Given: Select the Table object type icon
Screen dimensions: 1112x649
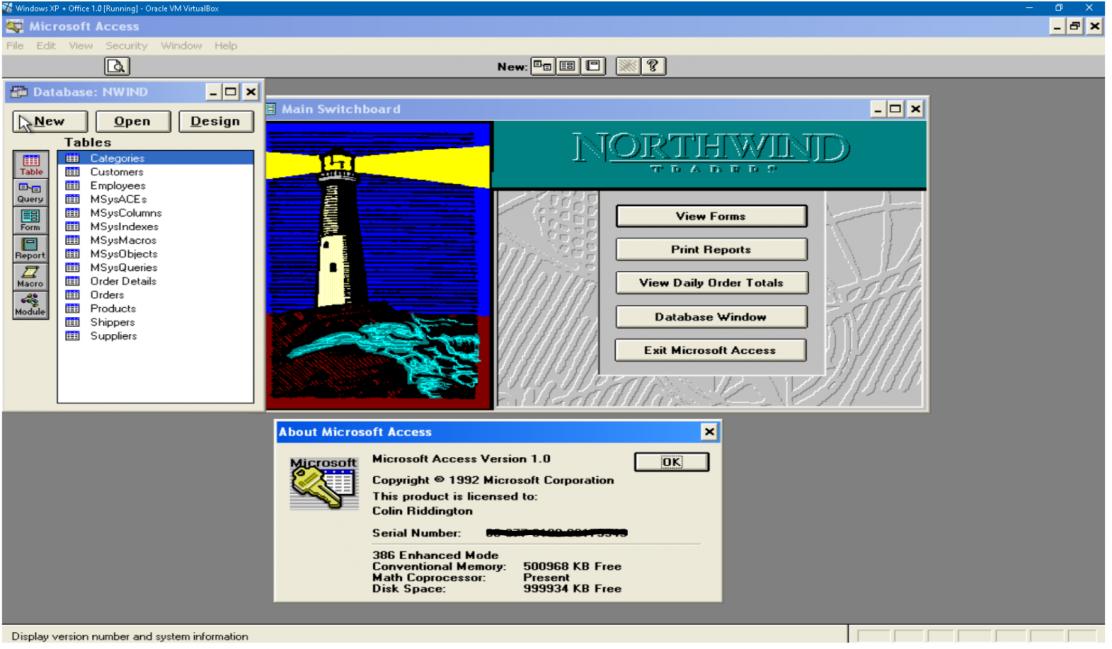Looking at the screenshot, I should [30, 164].
